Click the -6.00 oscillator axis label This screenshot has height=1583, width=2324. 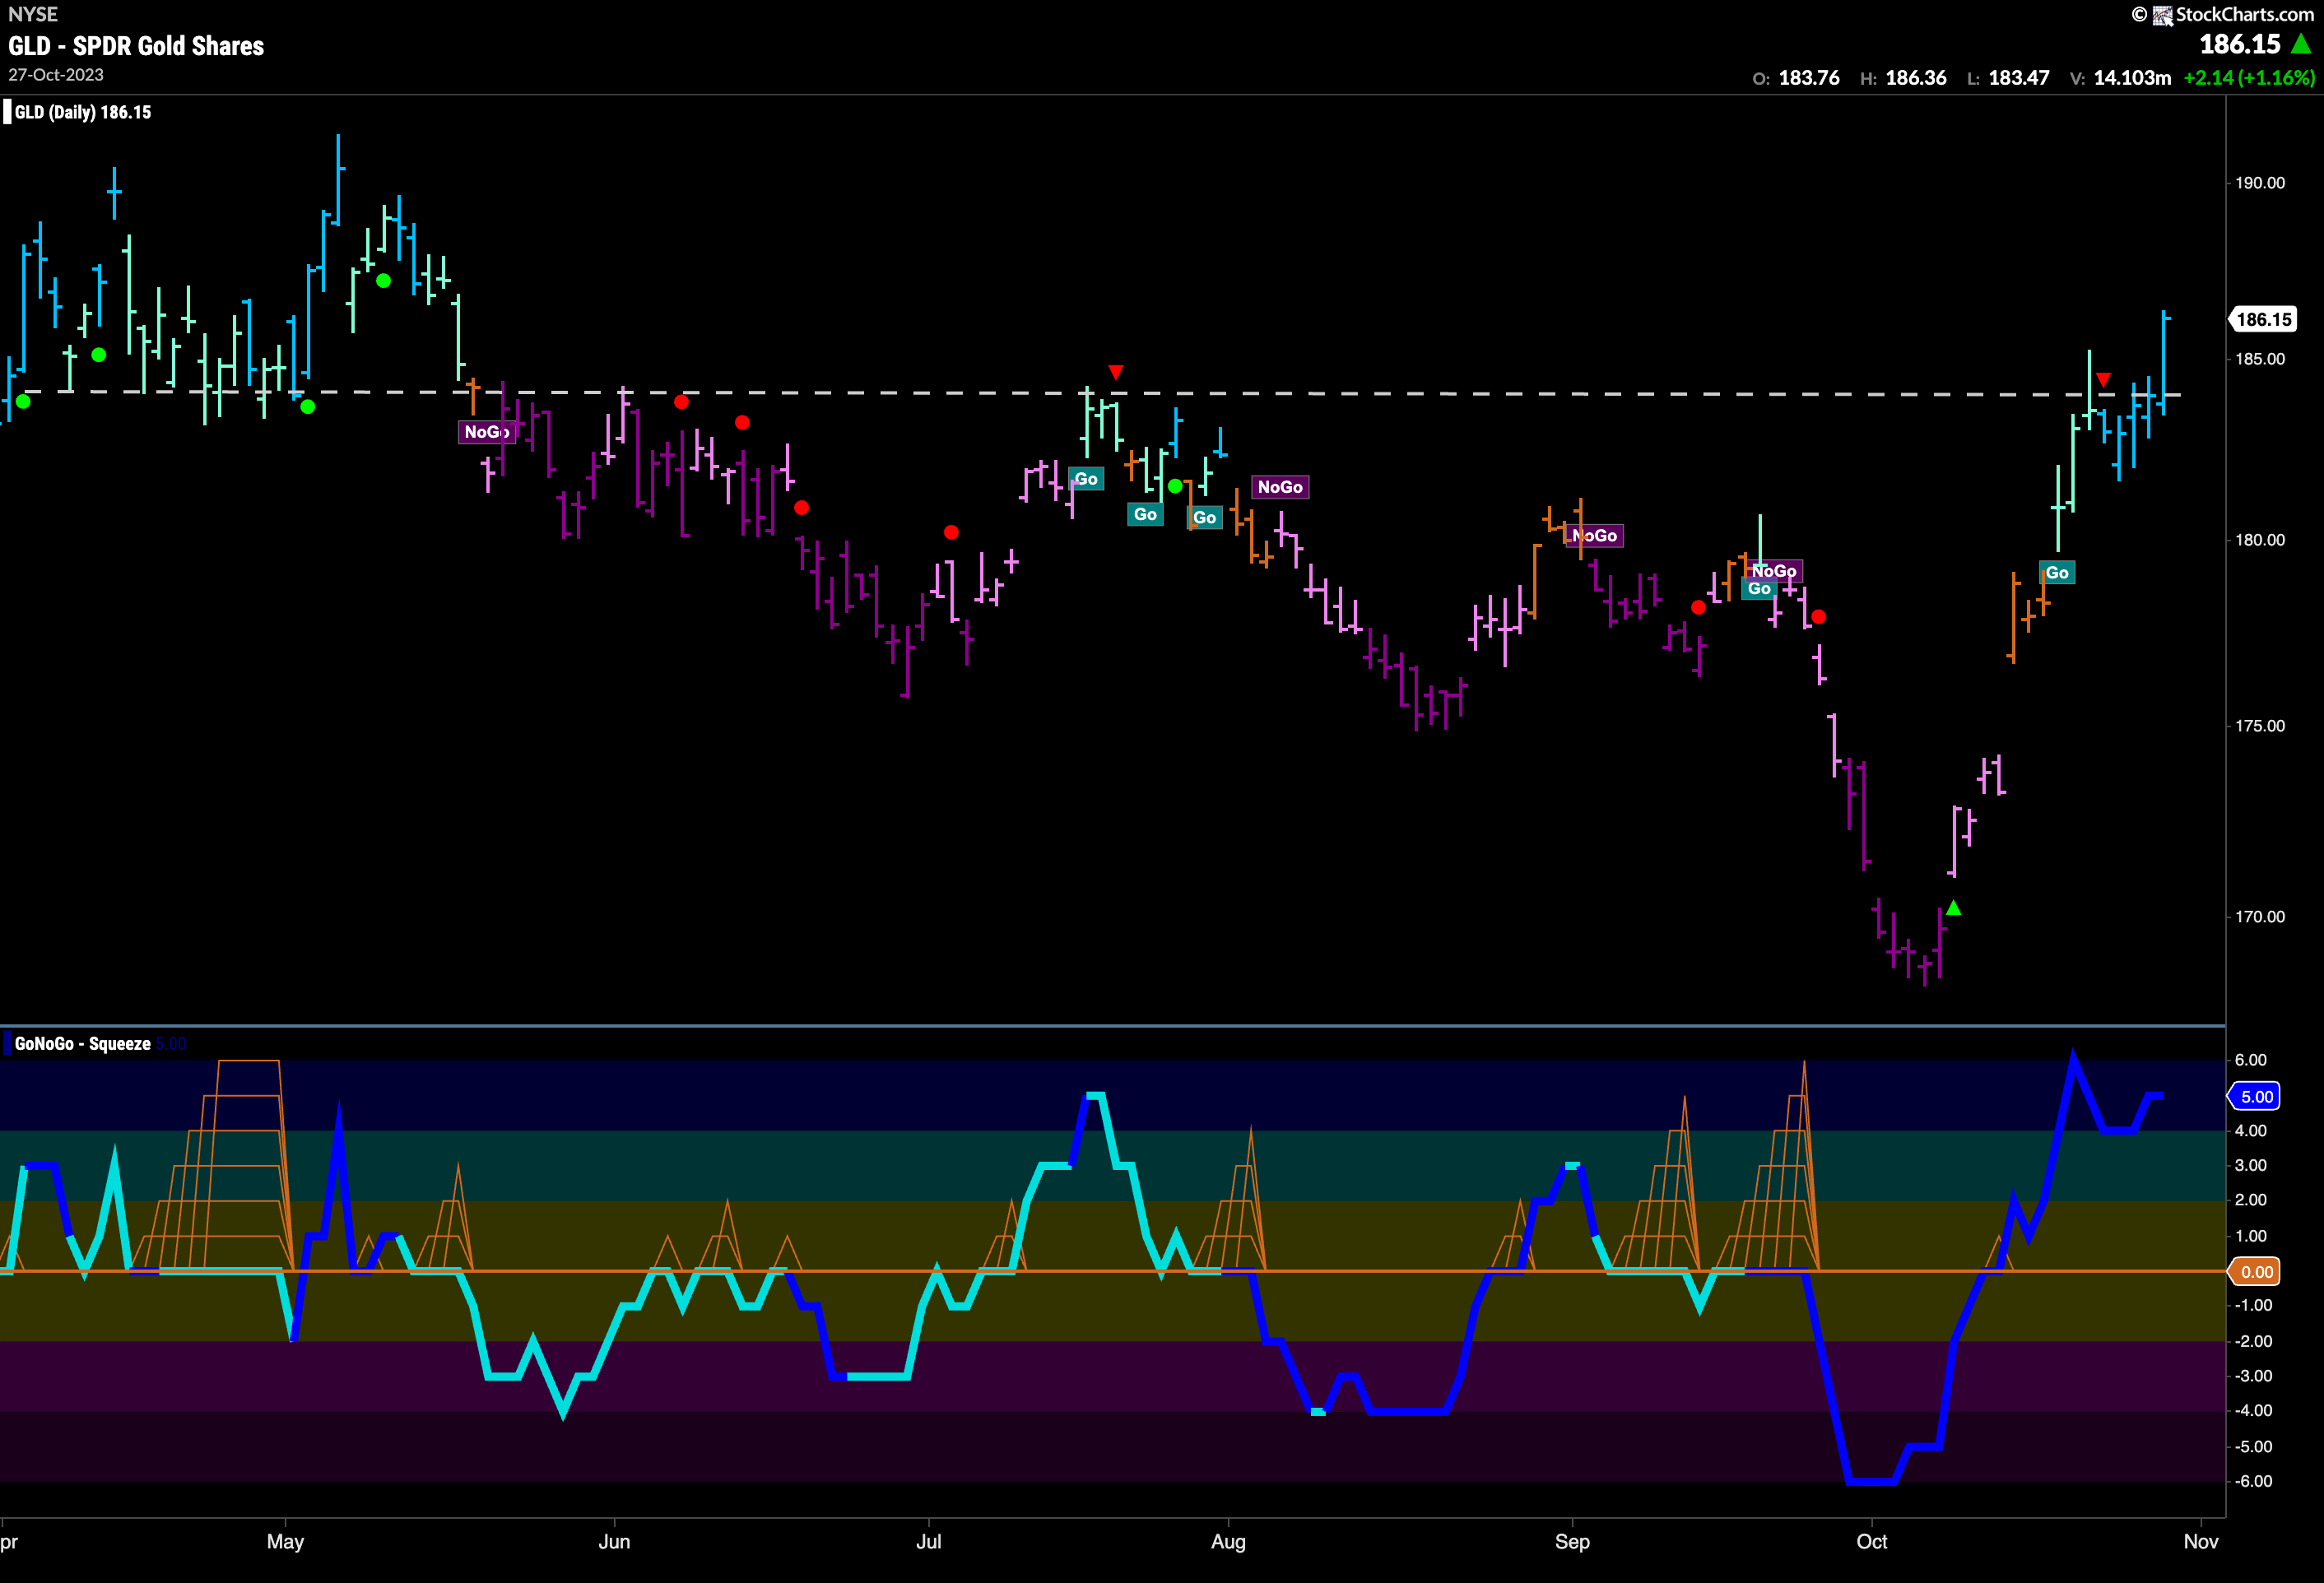pos(2254,1481)
